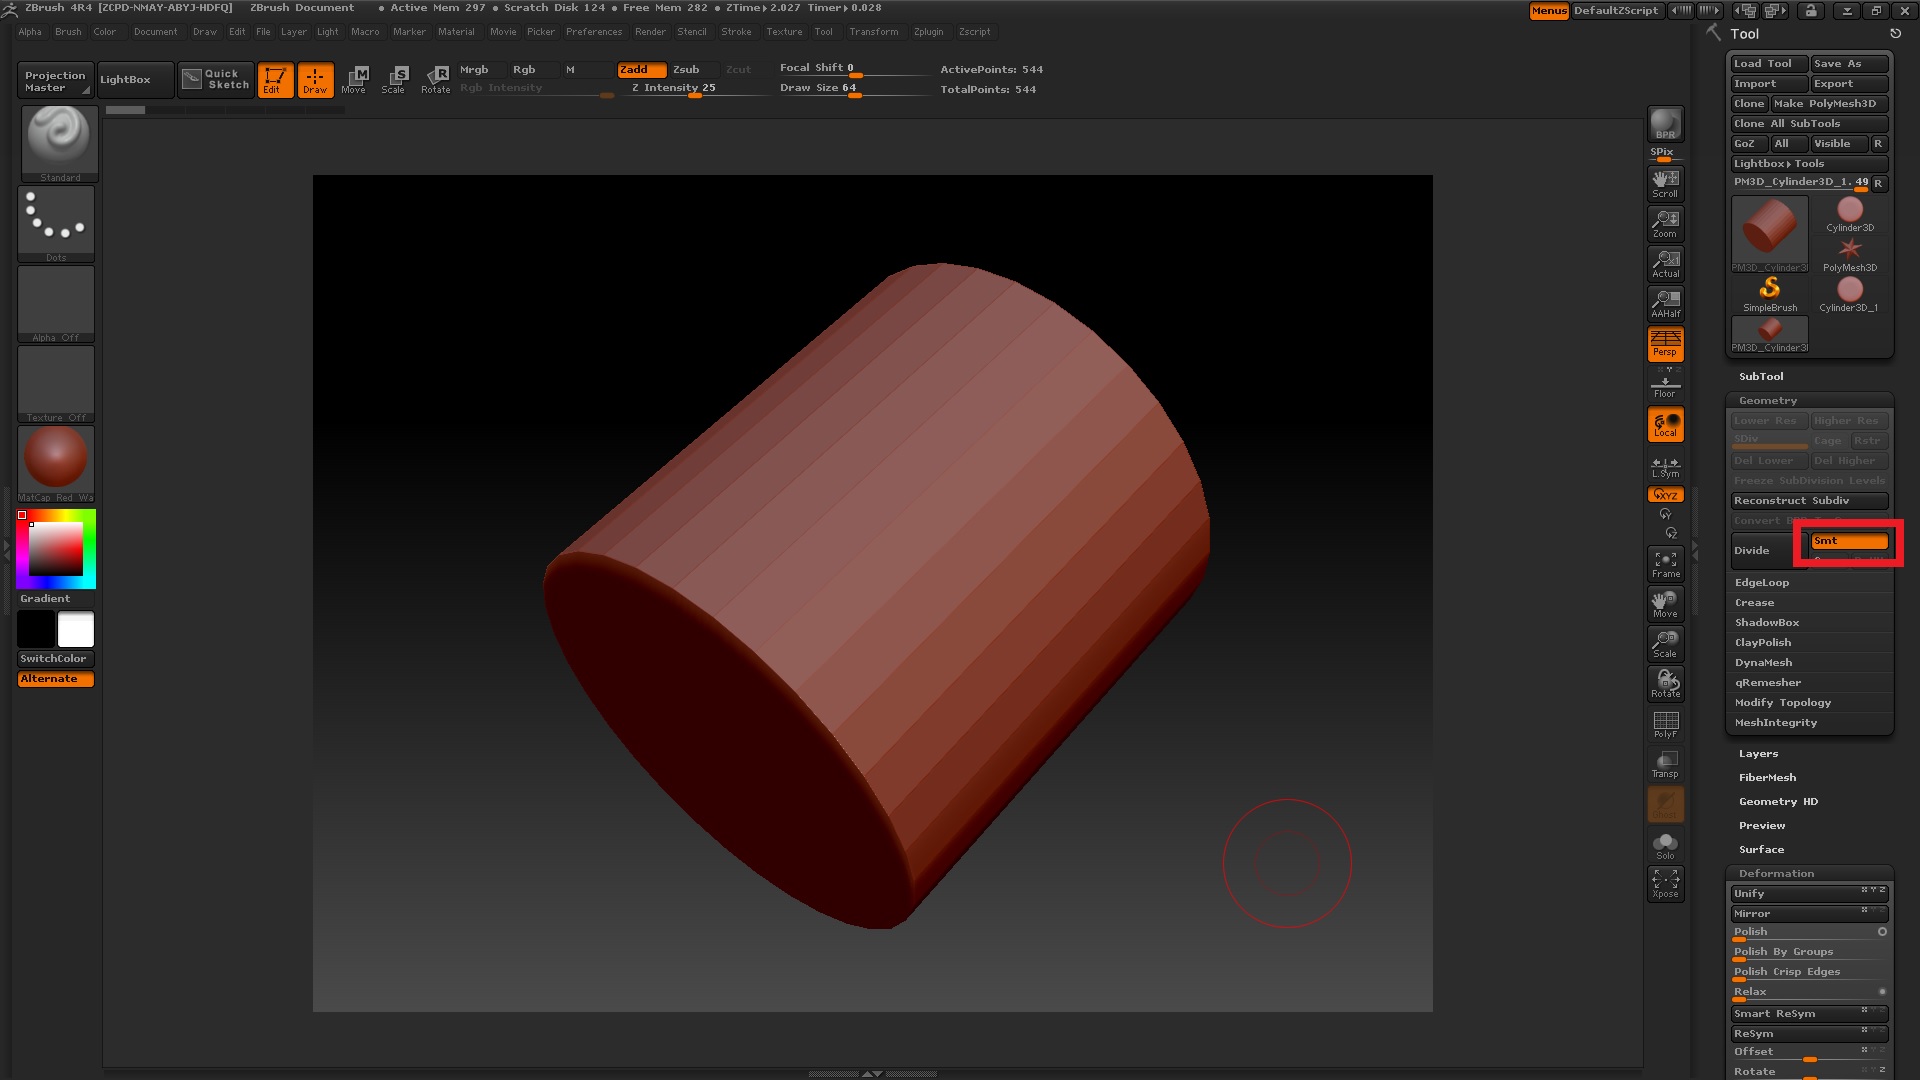Viewport: 1920px width, 1080px height.
Task: Expand the Layers section
Action: tap(1758, 754)
